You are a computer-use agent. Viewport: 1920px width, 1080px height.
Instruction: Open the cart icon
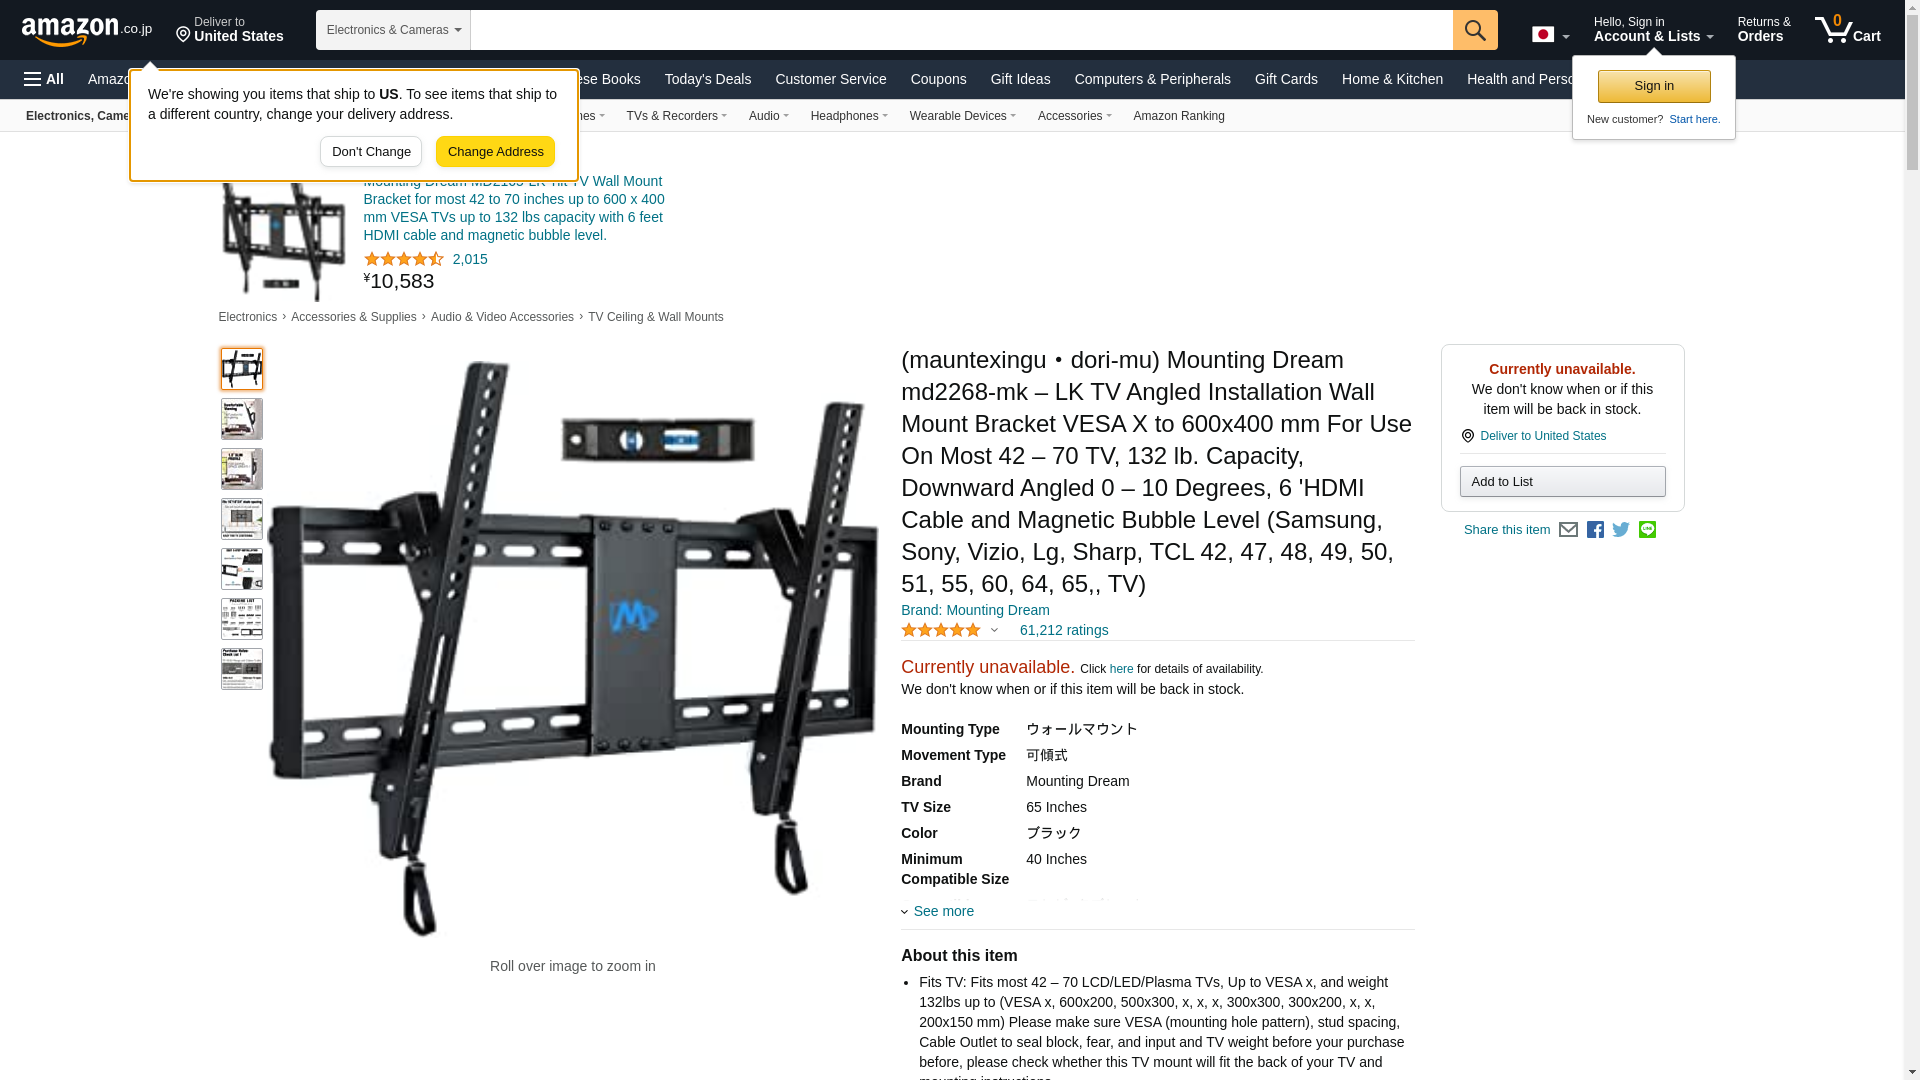tap(1848, 30)
